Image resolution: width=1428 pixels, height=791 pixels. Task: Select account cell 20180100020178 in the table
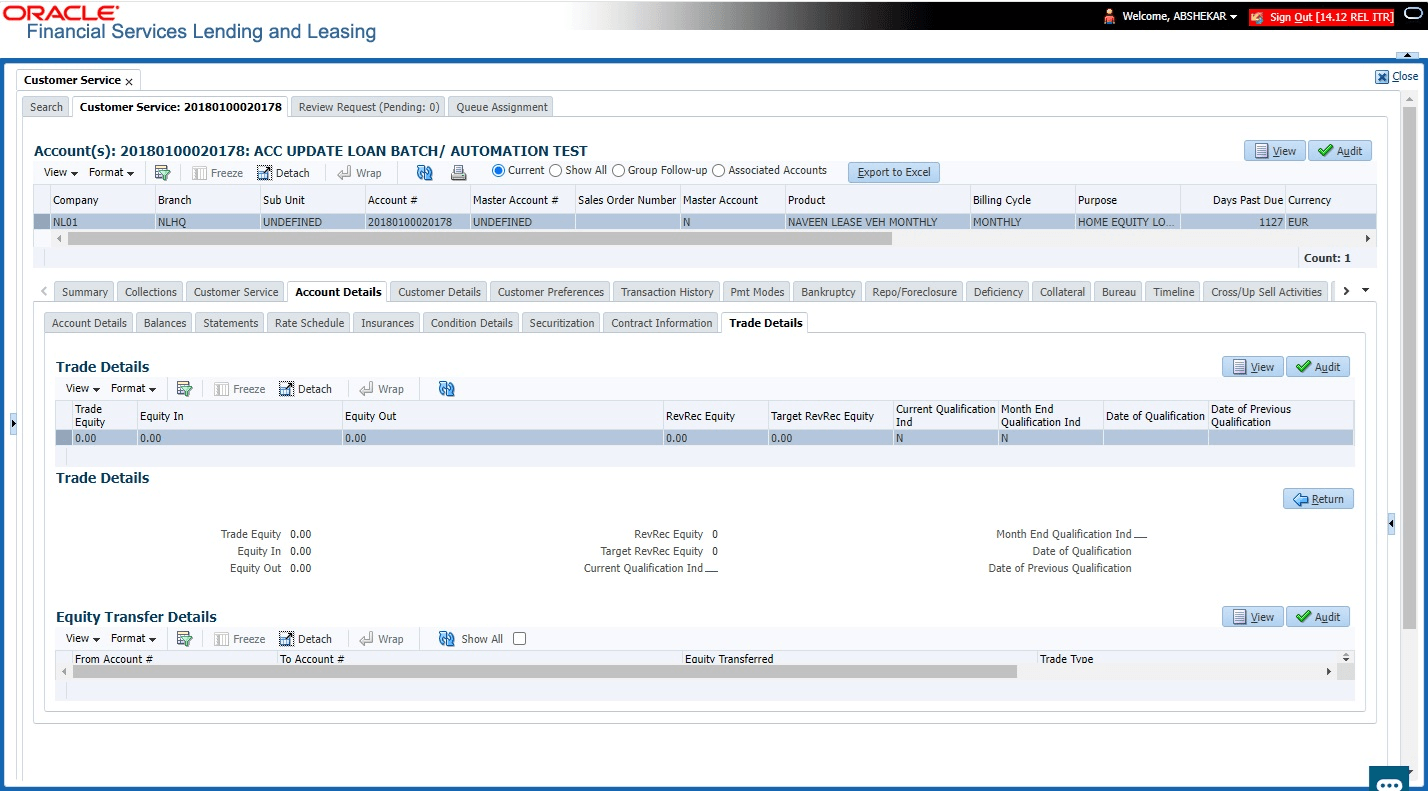(416, 222)
